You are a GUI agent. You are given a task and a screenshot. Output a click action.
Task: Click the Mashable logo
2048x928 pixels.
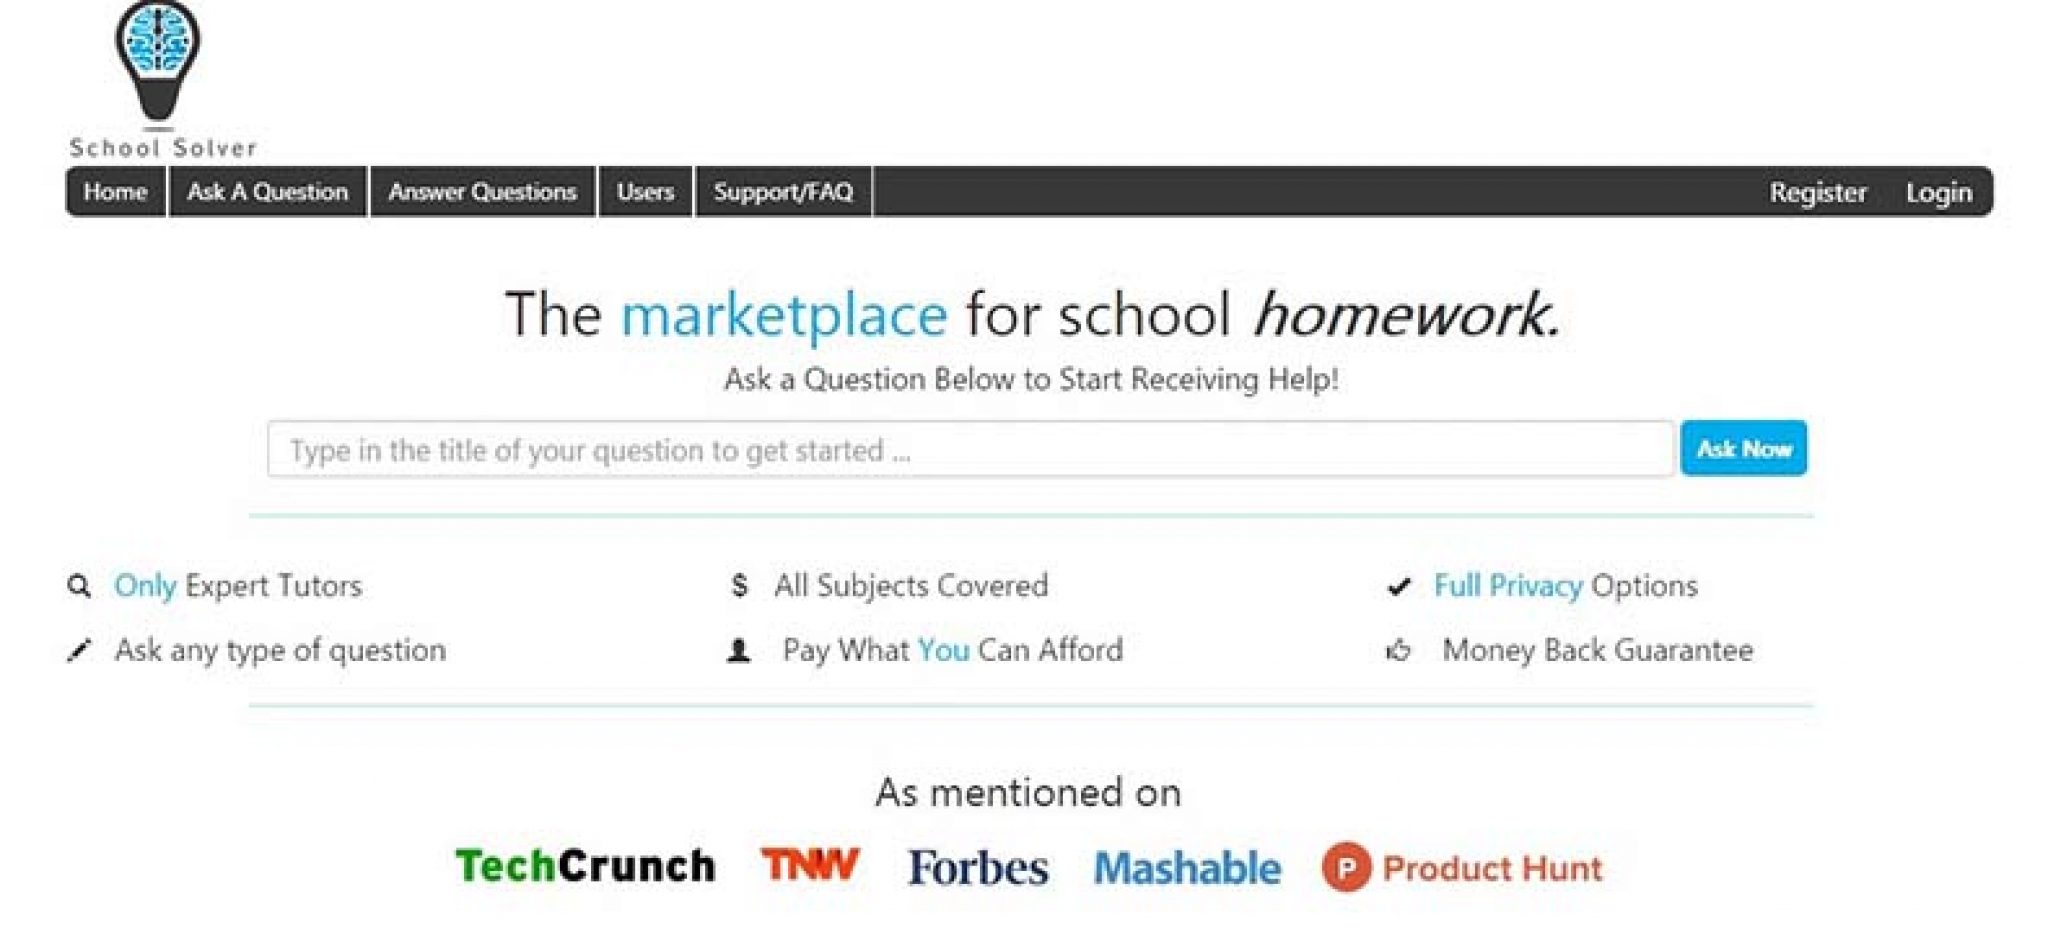1187,868
